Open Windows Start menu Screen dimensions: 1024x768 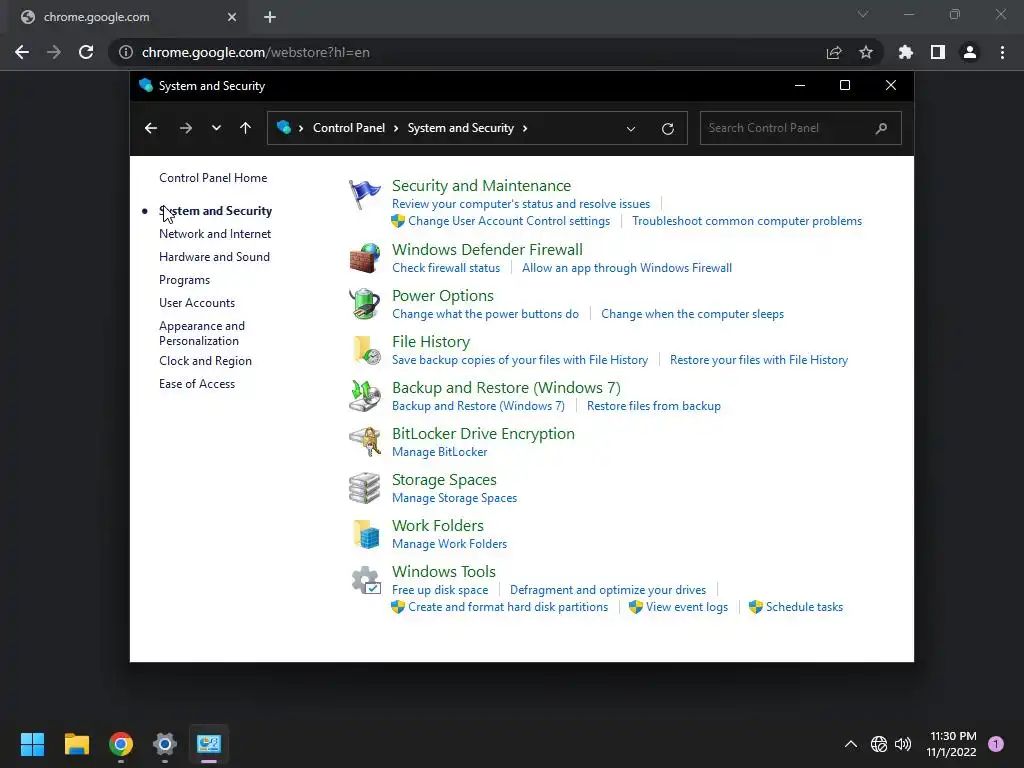(32, 744)
